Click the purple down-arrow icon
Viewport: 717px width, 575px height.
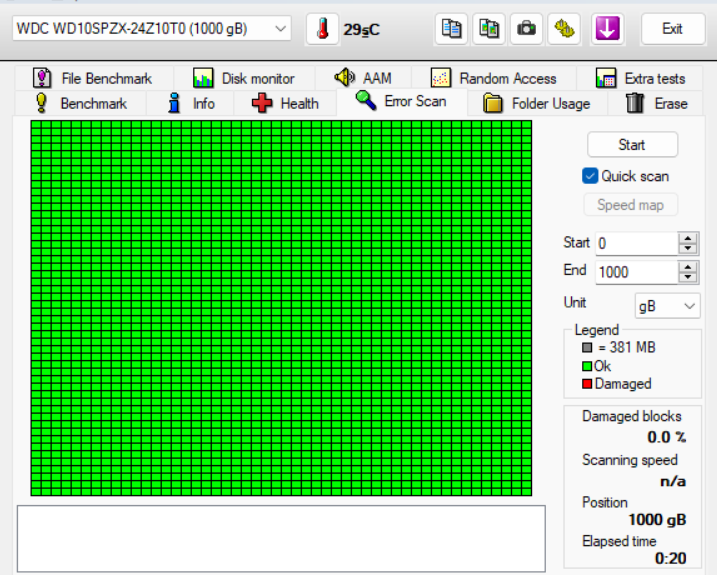coord(606,29)
